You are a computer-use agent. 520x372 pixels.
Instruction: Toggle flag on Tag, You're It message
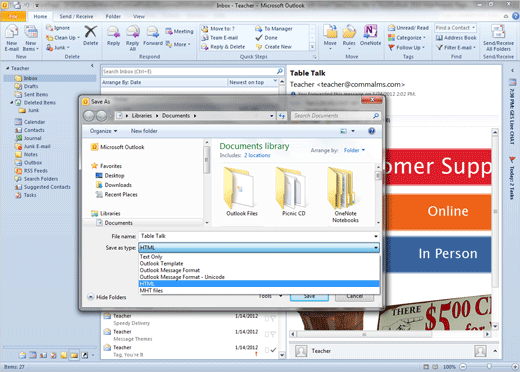click(x=273, y=350)
